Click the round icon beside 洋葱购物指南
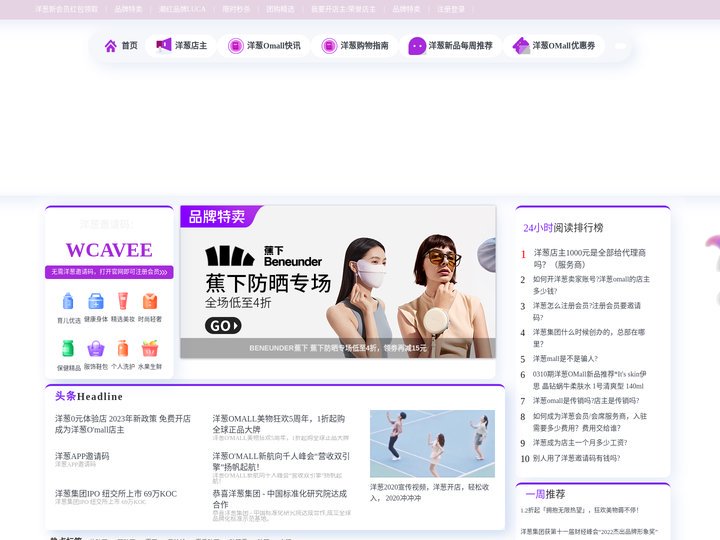Image resolution: width=720 pixels, height=540 pixels. coord(329,46)
